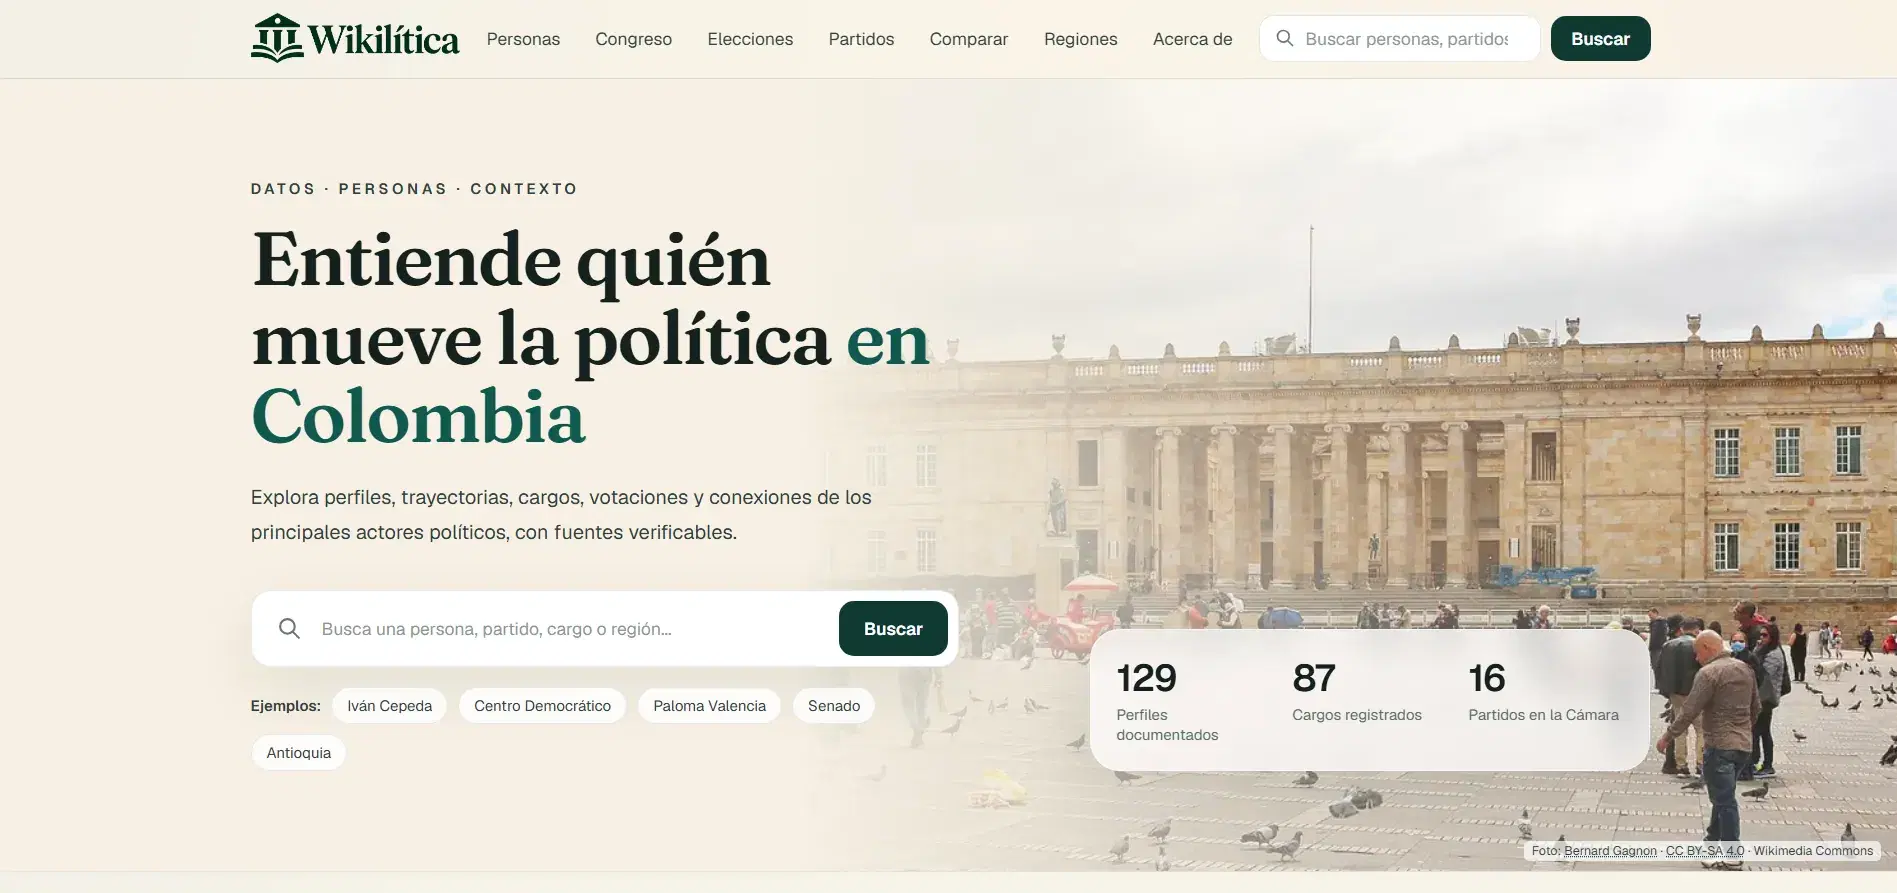Open the CC BY-SA 4.0 license link
The image size is (1897, 893).
tap(1705, 851)
